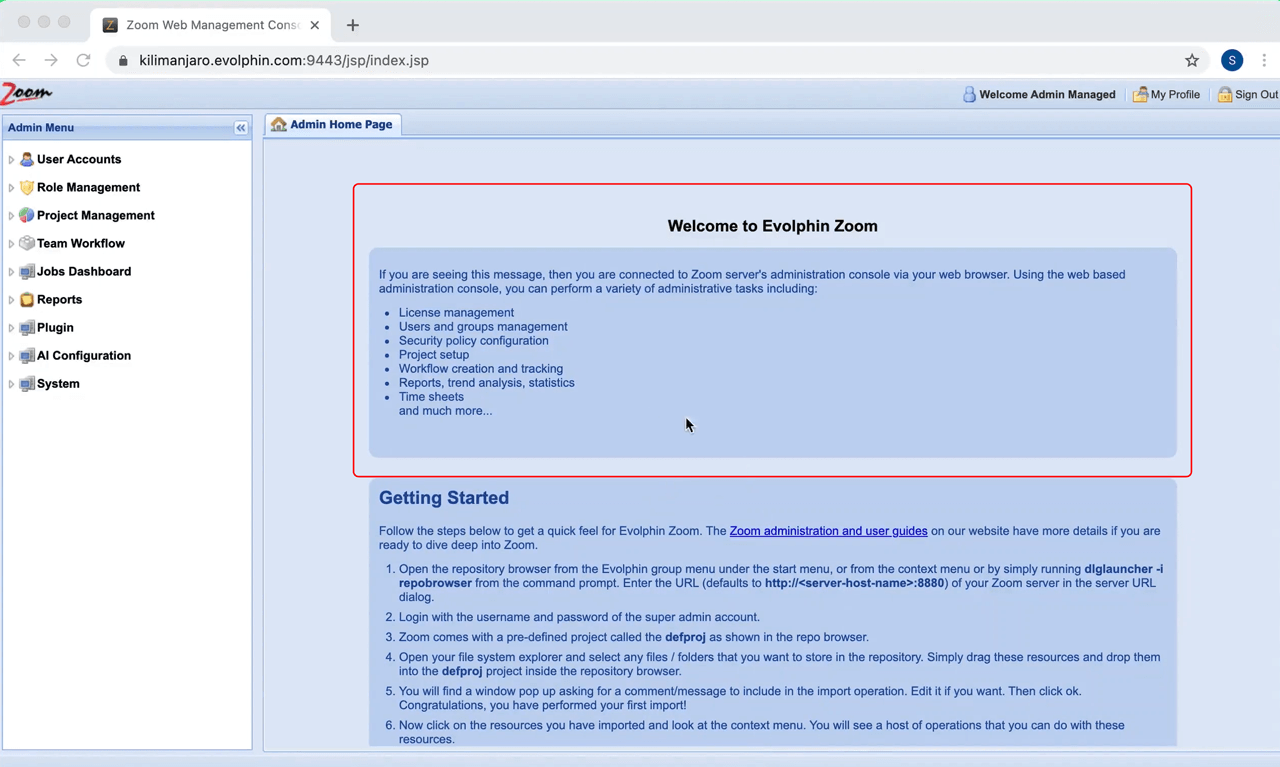The width and height of the screenshot is (1280, 767).
Task: Click the Security policy configuration bullet
Action: 473,340
